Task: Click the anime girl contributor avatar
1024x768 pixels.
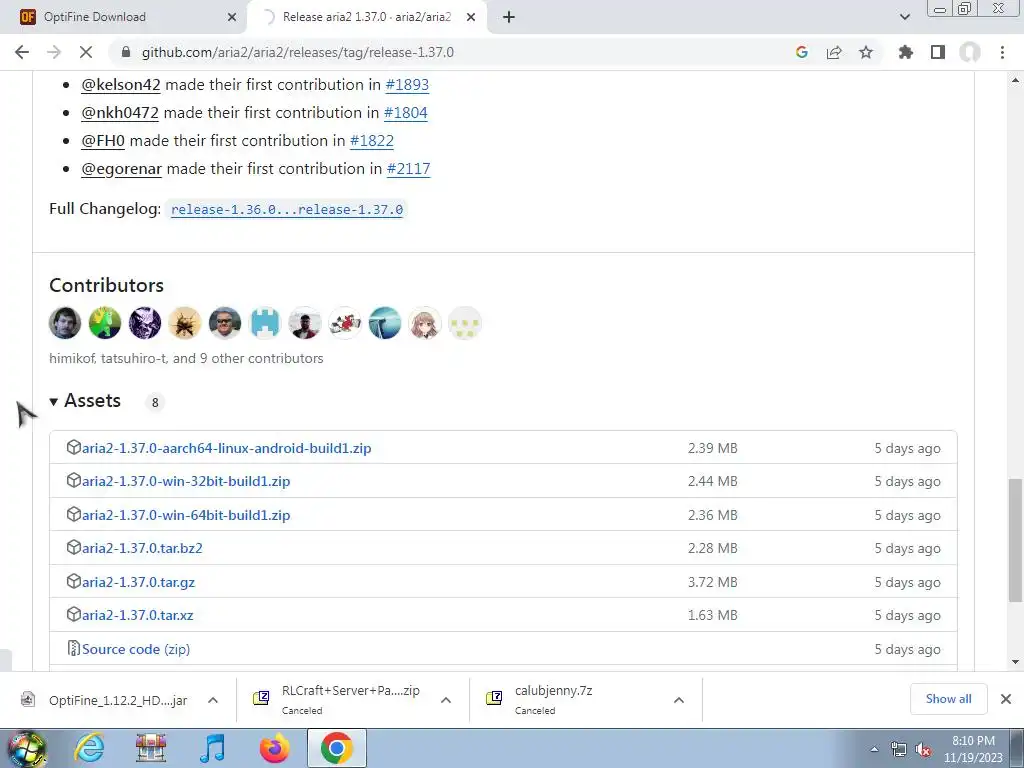Action: coord(424,323)
